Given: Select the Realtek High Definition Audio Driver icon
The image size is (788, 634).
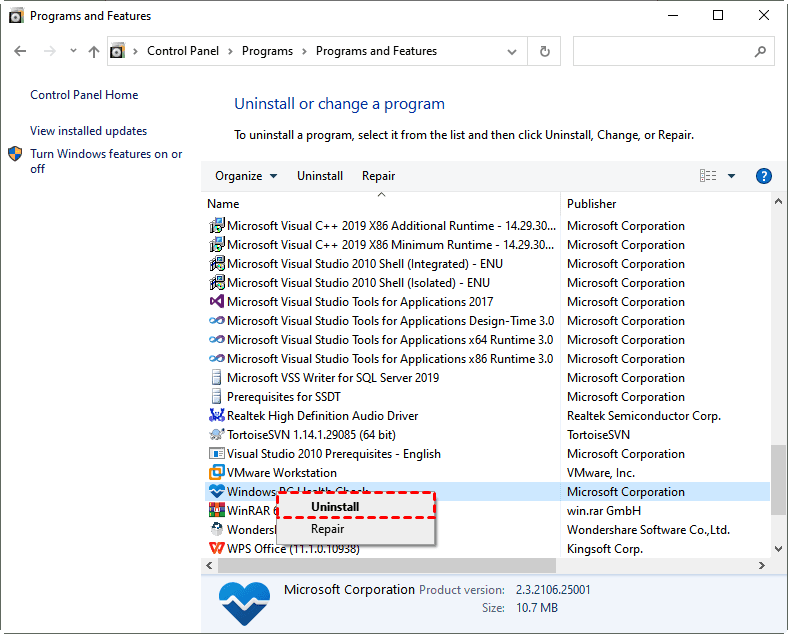Looking at the screenshot, I should pyautogui.click(x=216, y=416).
